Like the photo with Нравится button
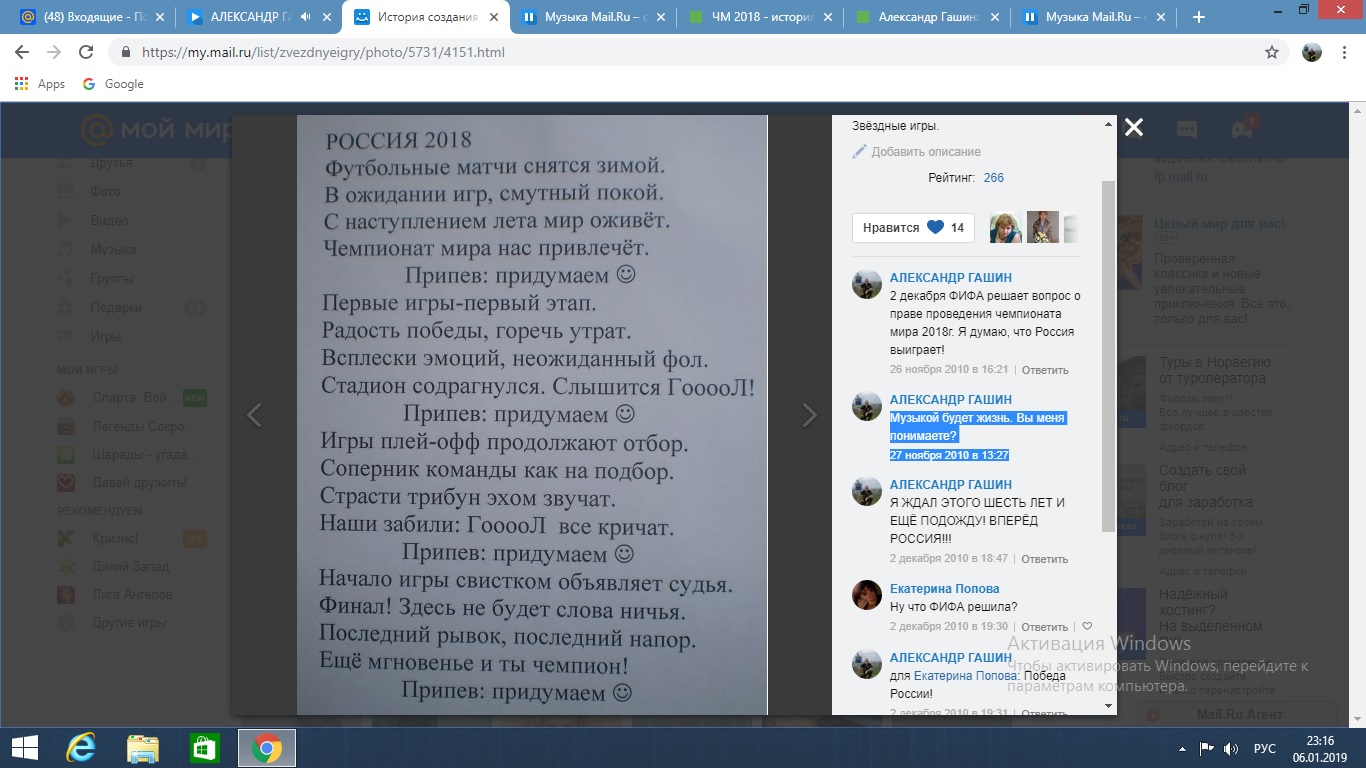Viewport: 1366px width, 768px height. point(914,228)
